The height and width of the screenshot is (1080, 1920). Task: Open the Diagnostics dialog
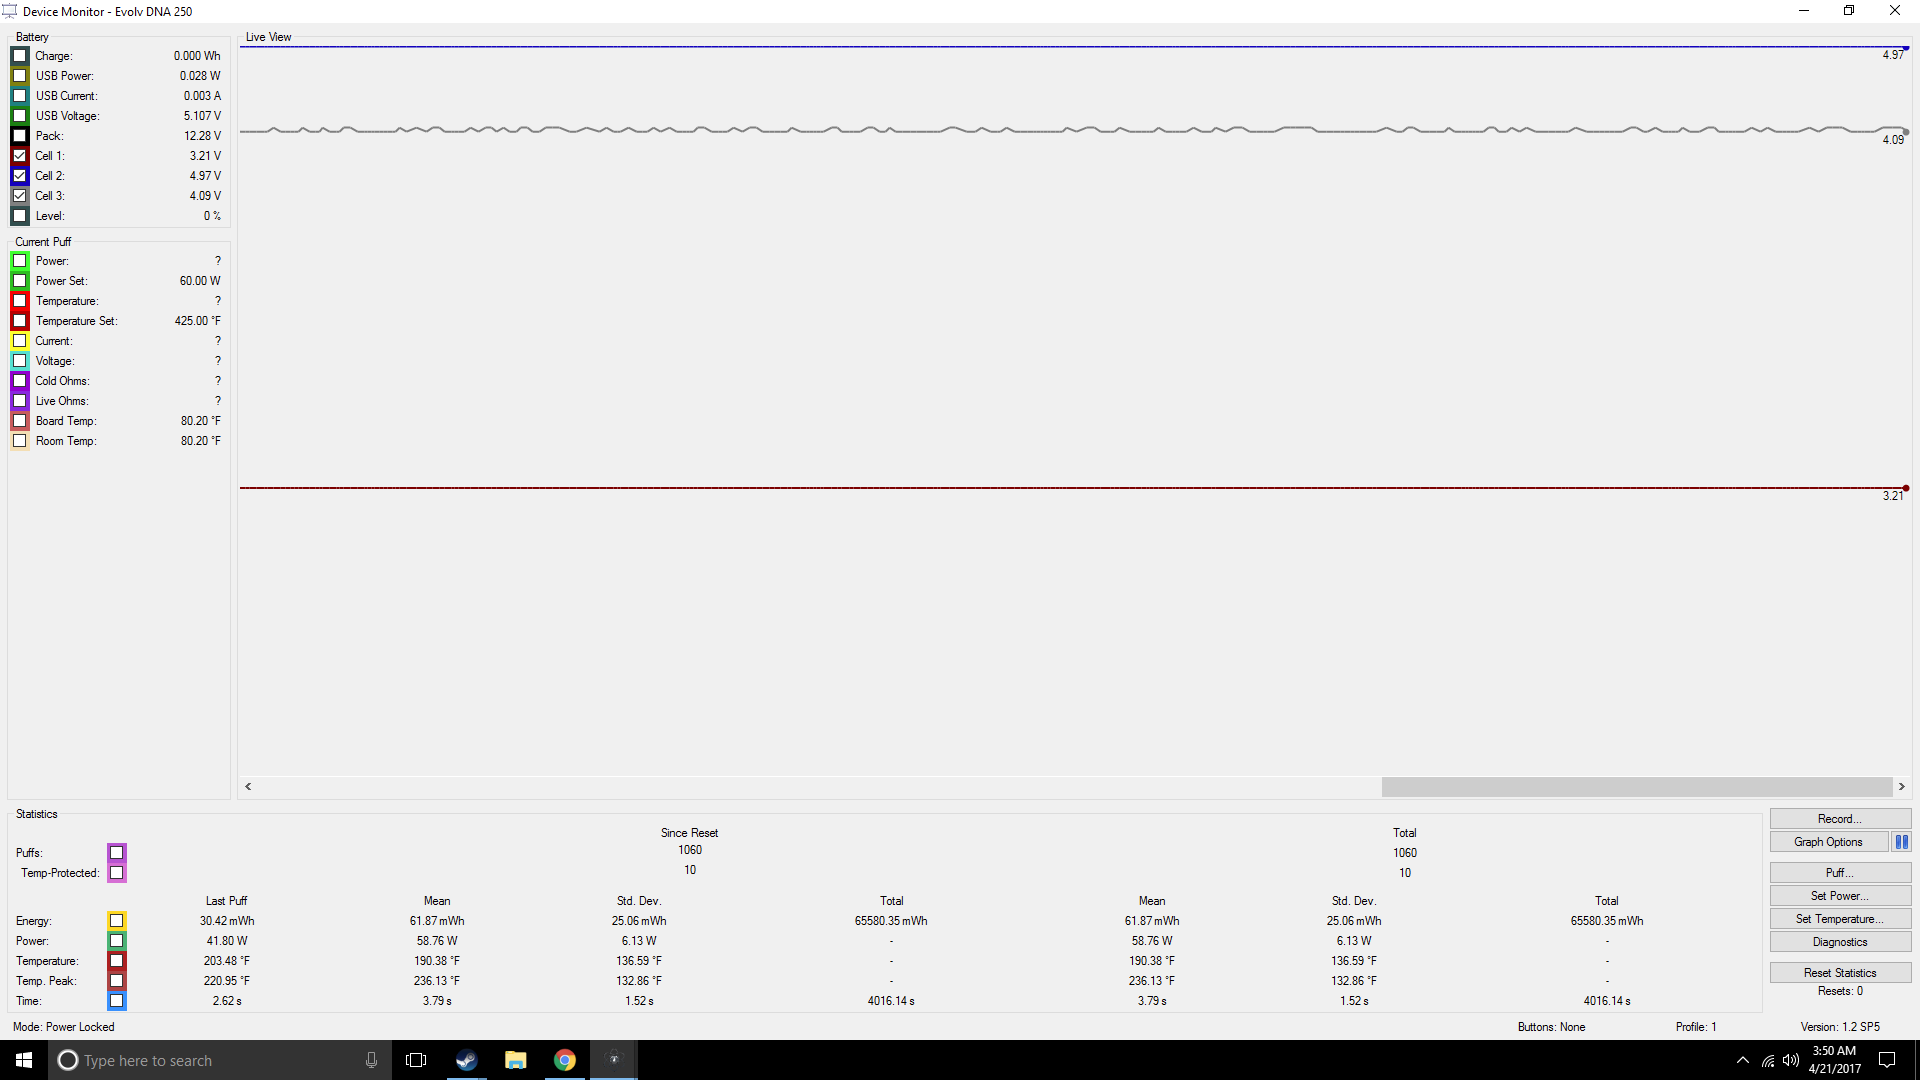1840,942
